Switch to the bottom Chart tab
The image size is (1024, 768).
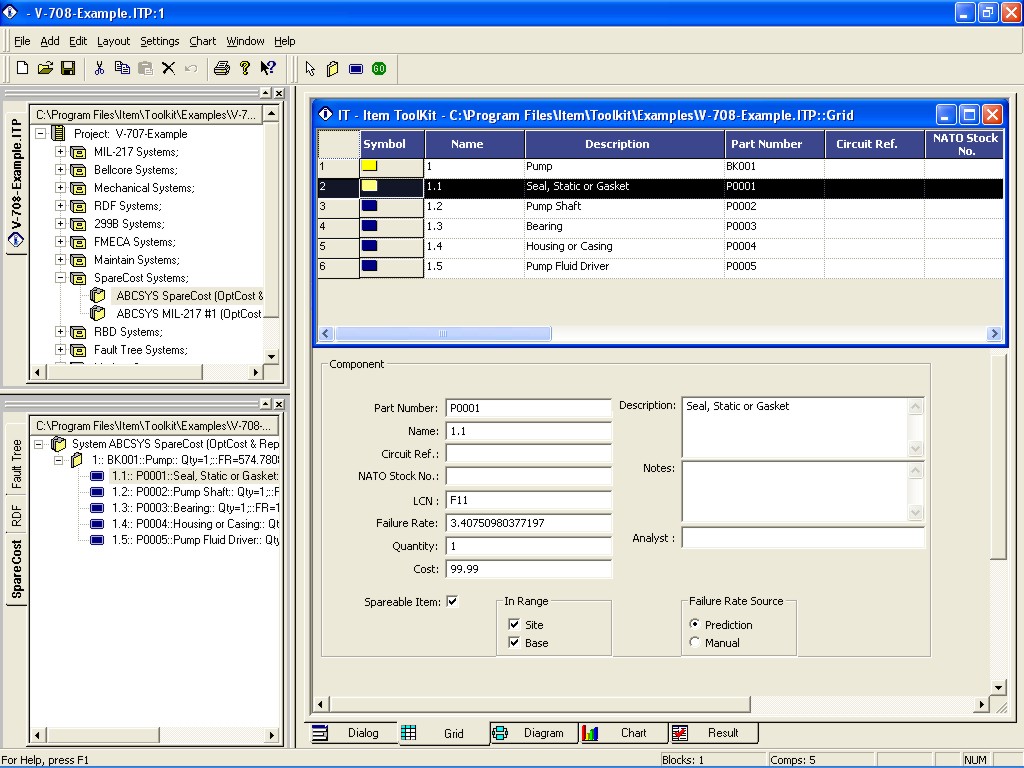tap(623, 733)
